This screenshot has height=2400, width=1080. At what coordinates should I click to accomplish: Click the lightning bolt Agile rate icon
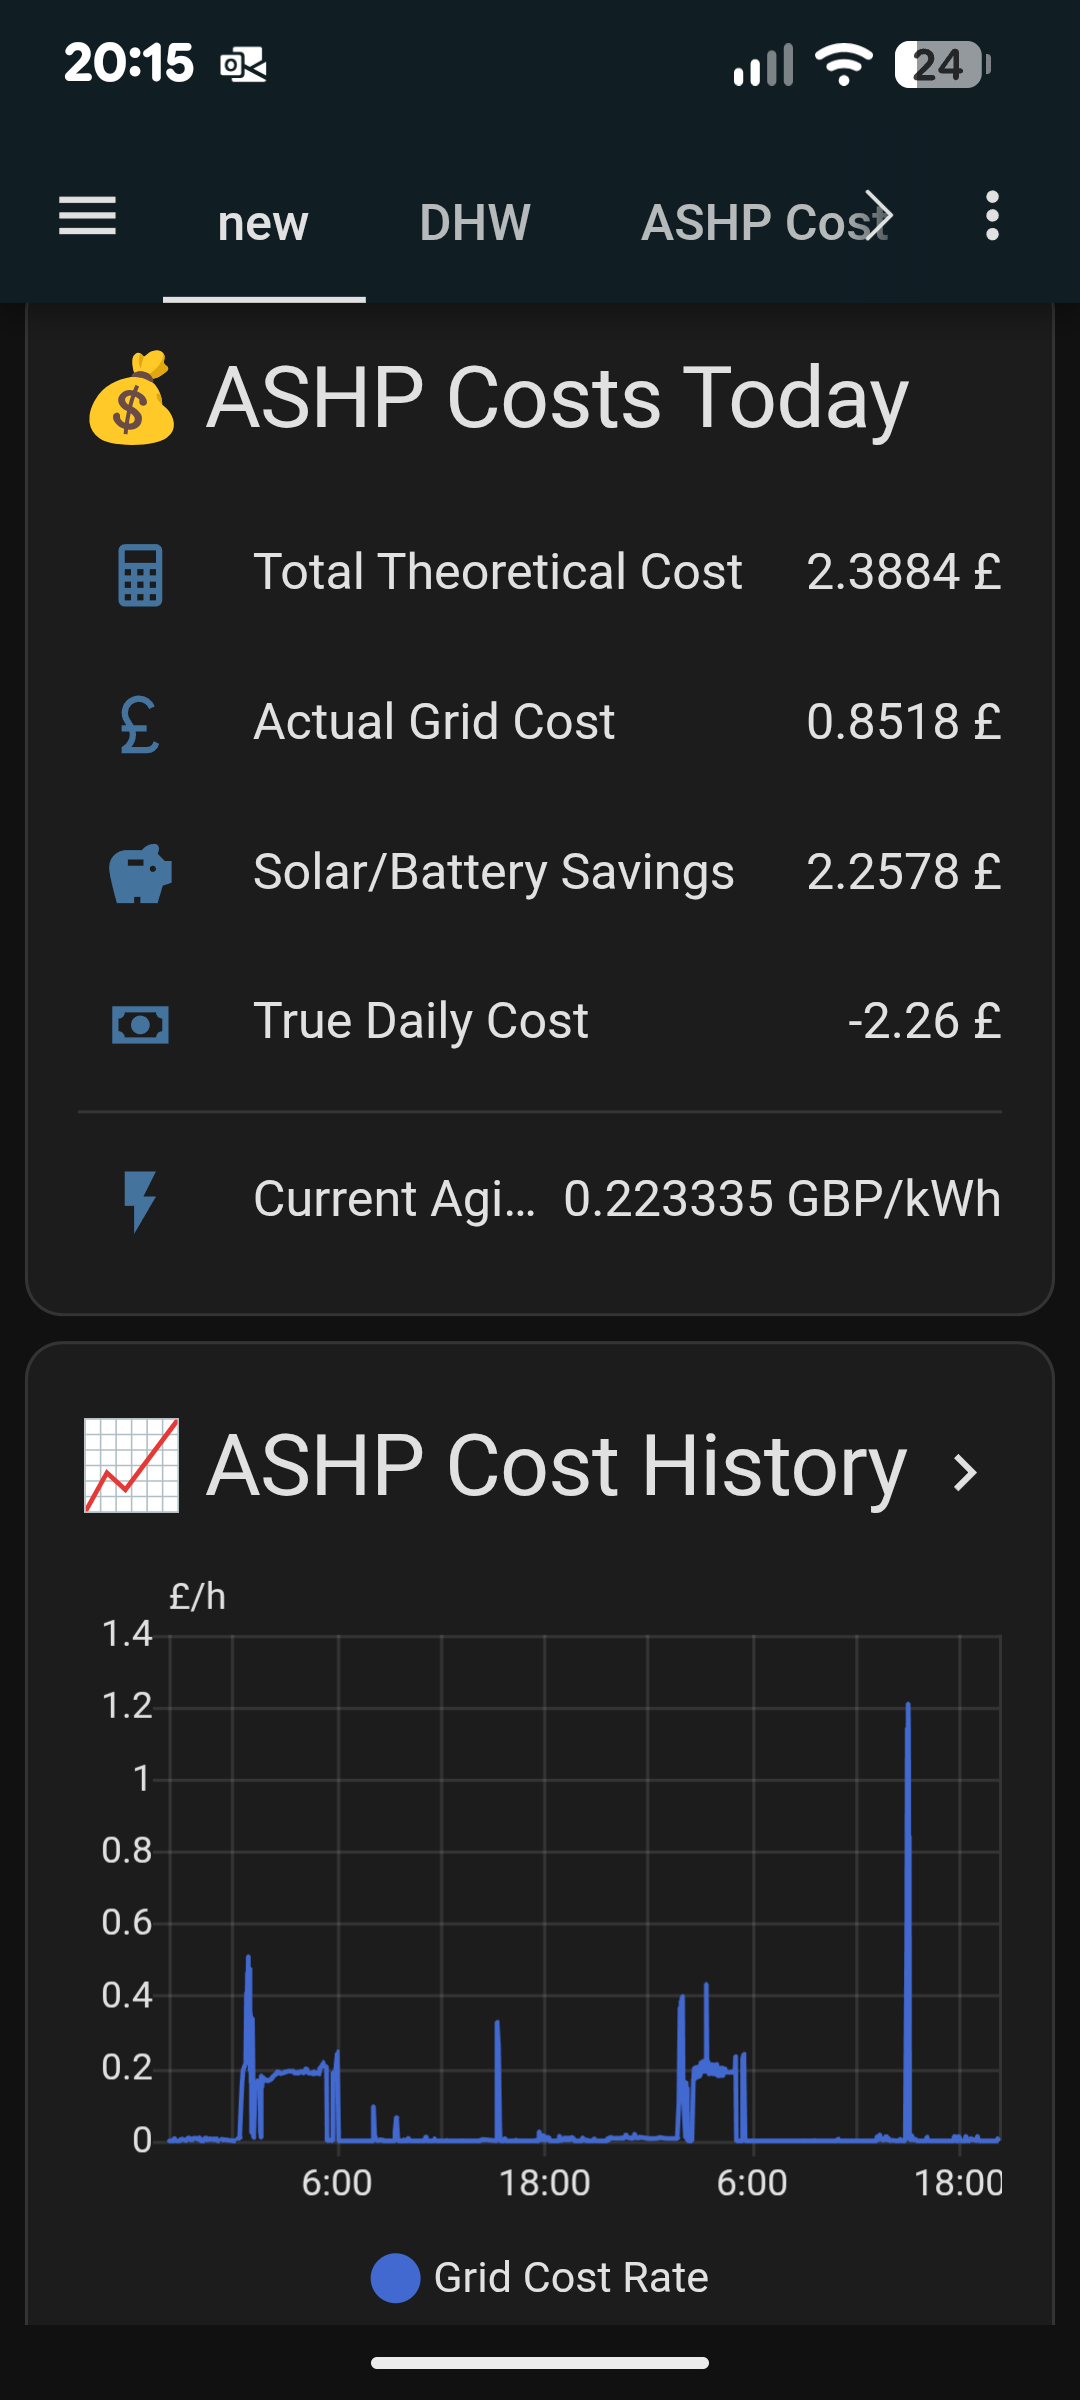pos(140,1200)
